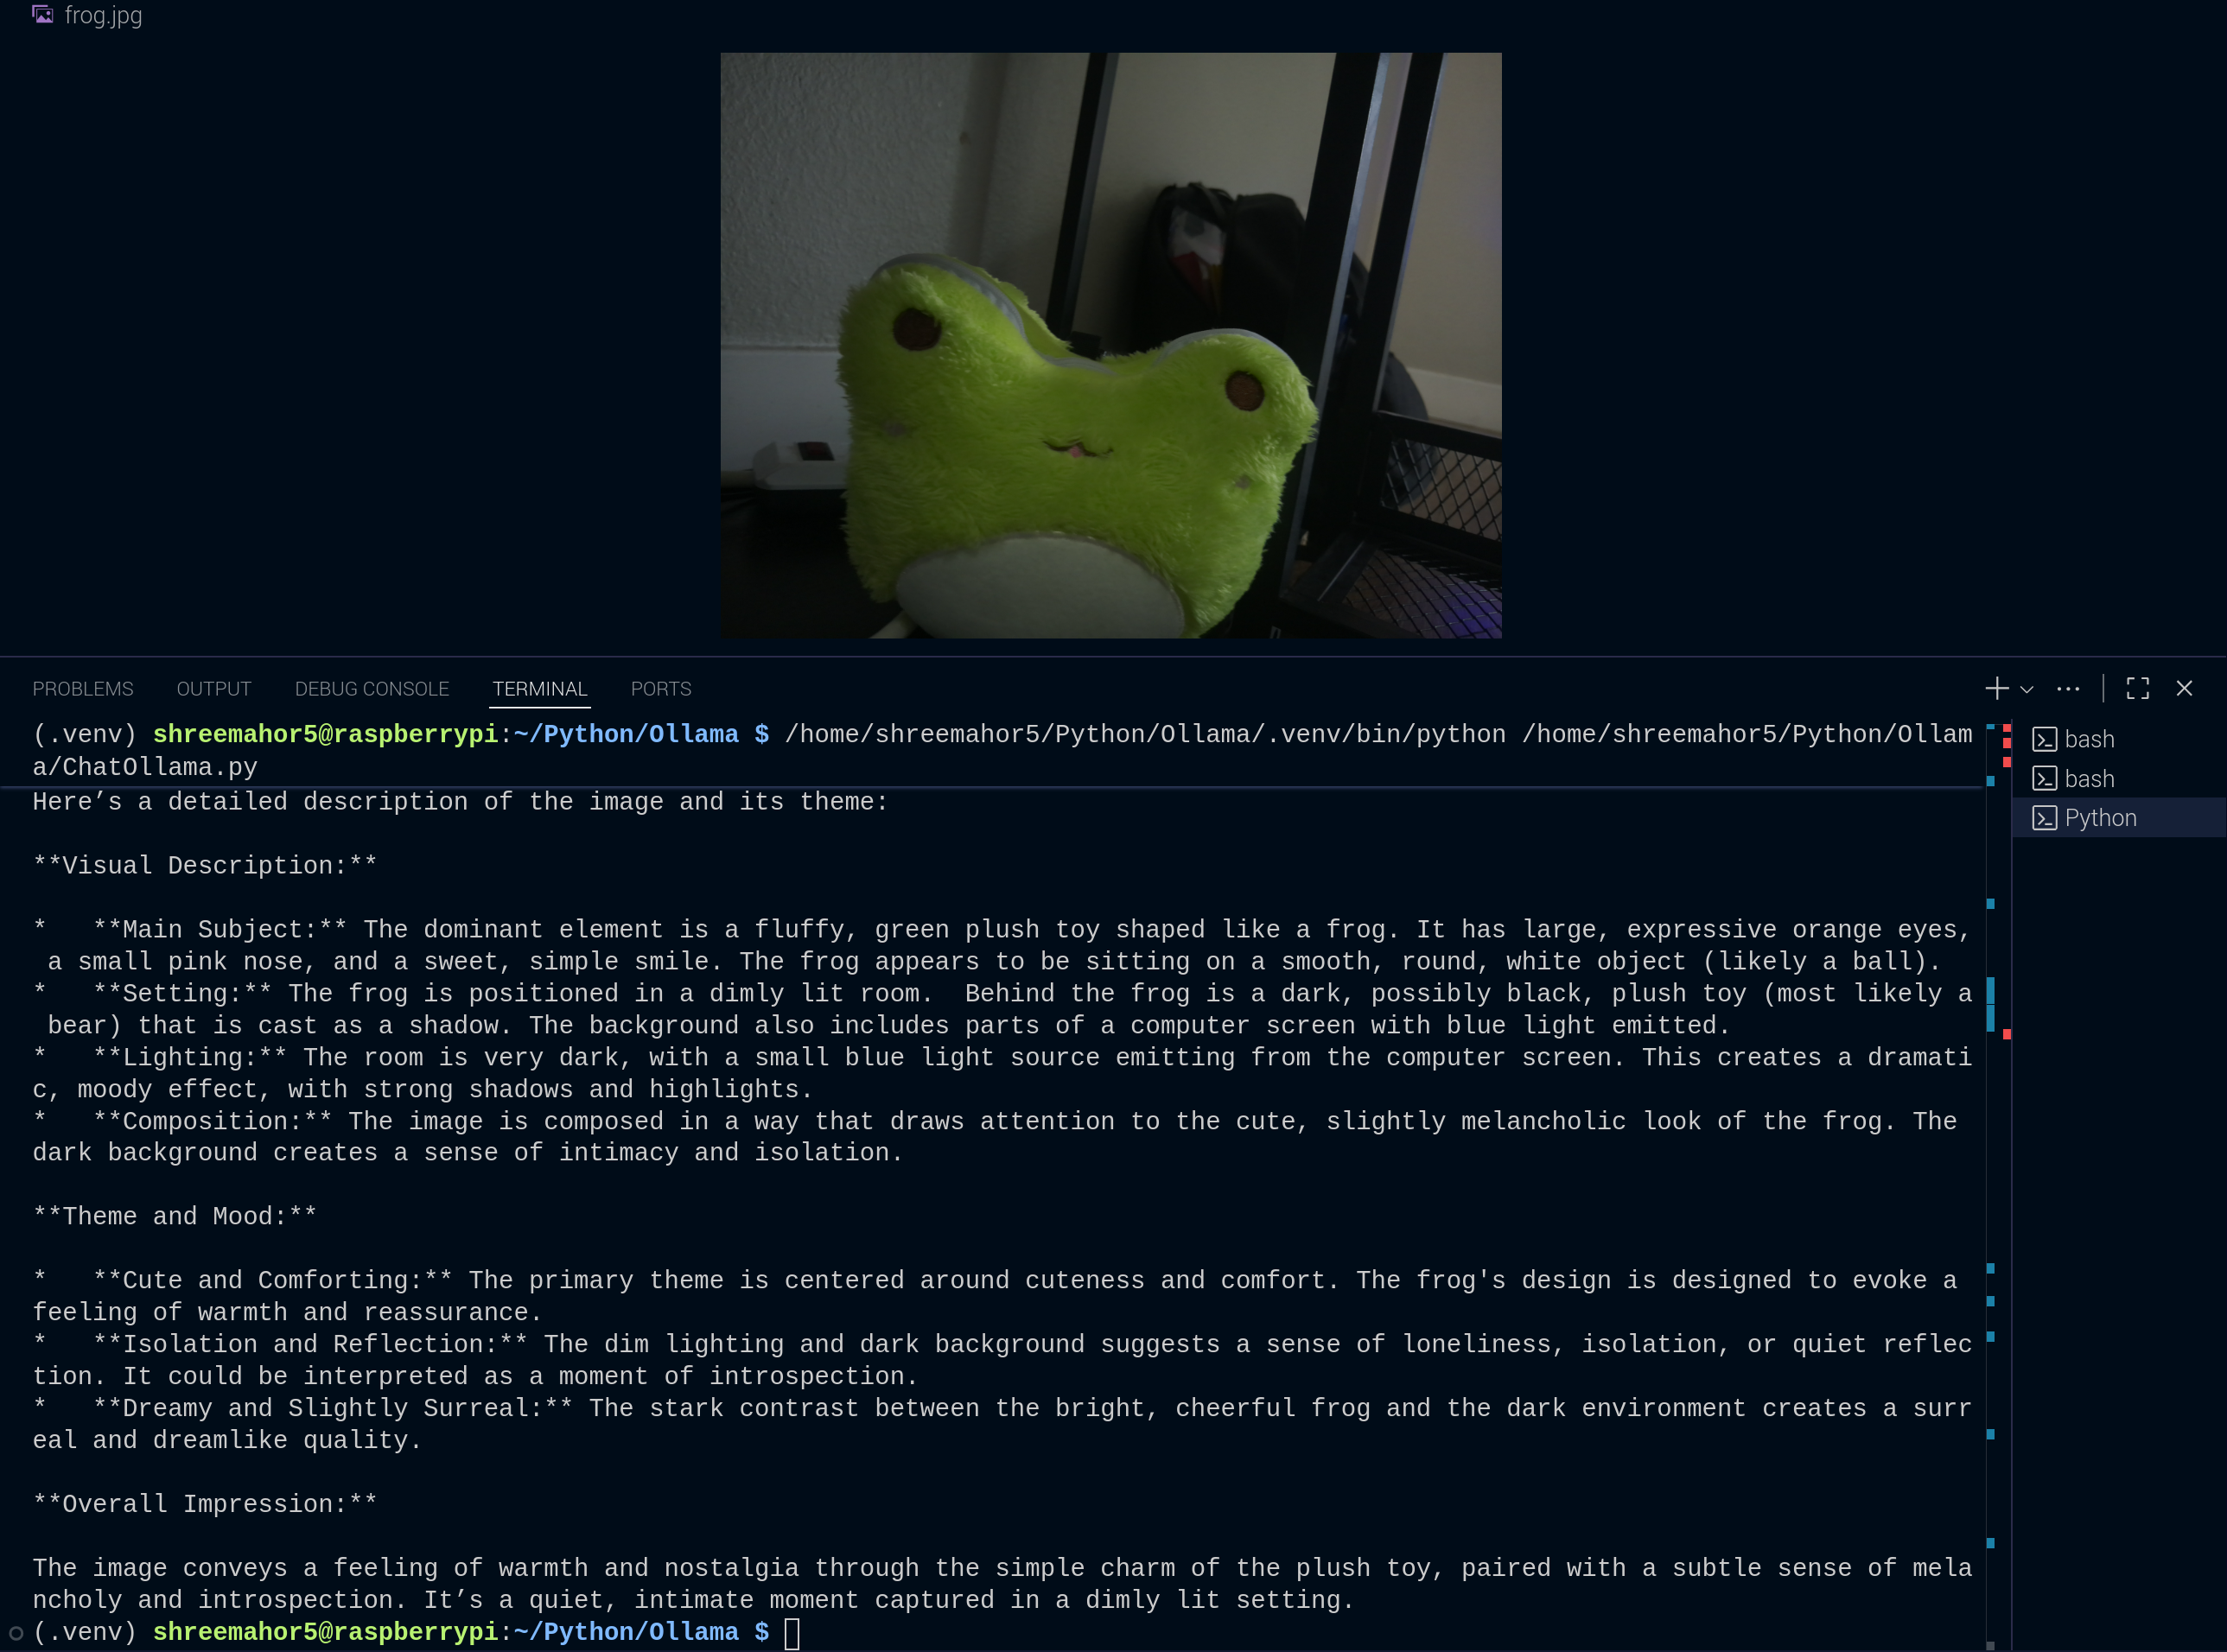This screenshot has width=2227, height=1652.
Task: Switch to the Problems tab
Action: 83,689
